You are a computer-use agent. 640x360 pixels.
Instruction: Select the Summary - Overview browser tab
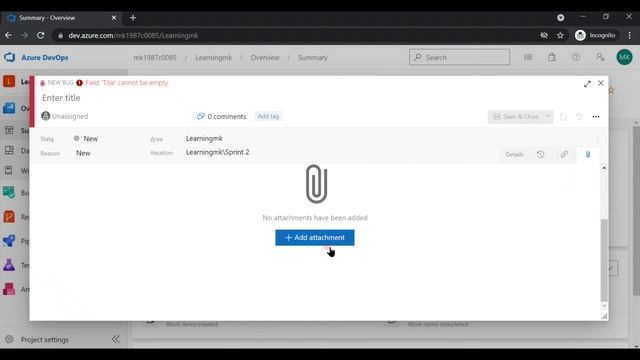[61, 18]
